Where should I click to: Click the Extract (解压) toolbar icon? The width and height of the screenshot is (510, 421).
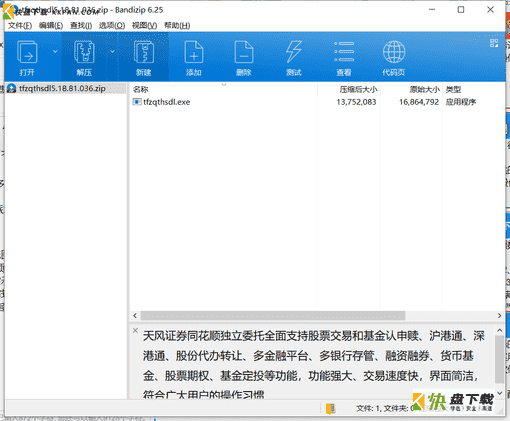[x=84, y=52]
